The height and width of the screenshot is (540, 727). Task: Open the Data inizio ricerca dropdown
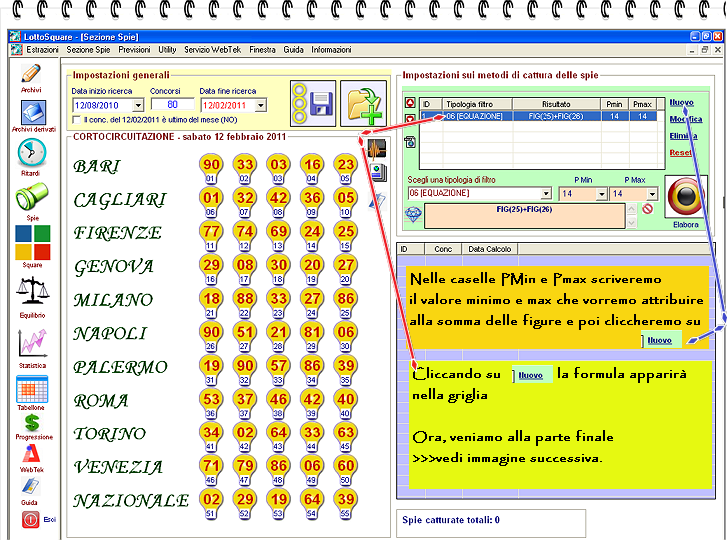coord(138,106)
